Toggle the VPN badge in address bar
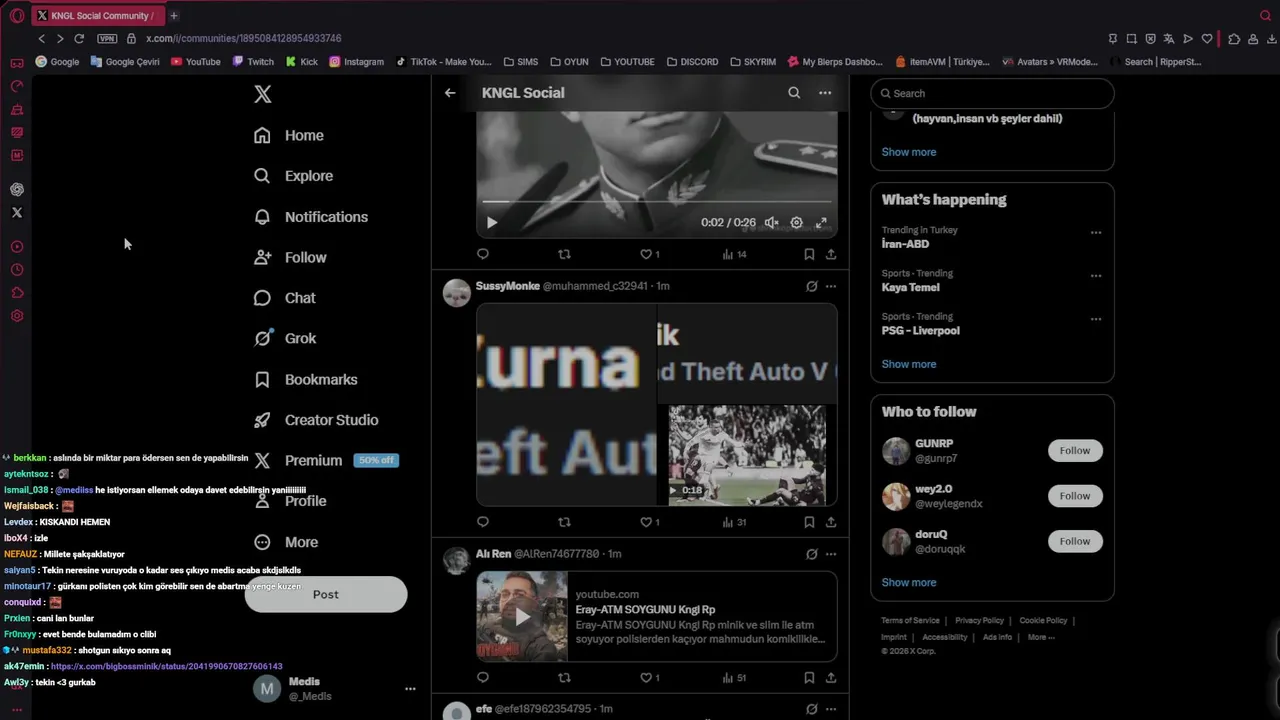The height and width of the screenshot is (720, 1280). [107, 39]
